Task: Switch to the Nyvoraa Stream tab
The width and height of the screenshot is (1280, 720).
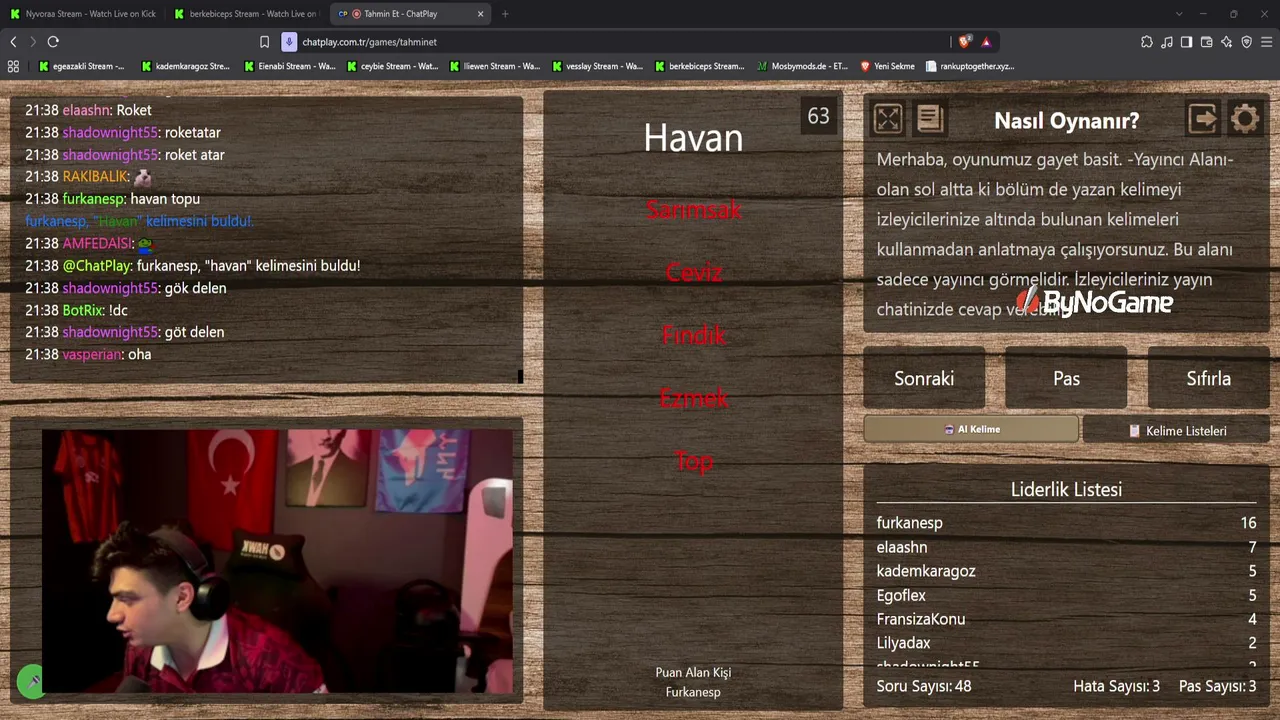Action: pyautogui.click(x=83, y=14)
